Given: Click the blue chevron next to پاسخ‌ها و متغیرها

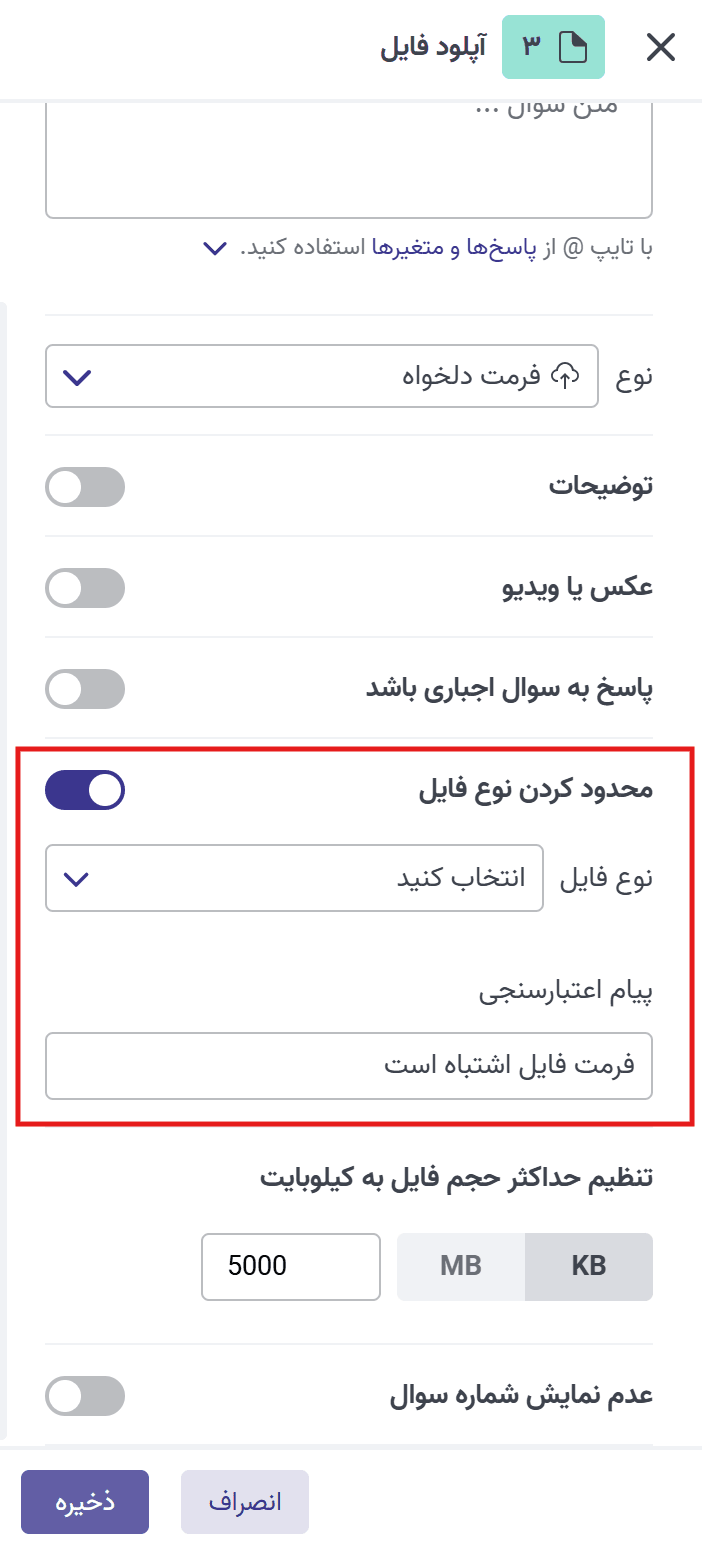Looking at the screenshot, I should [213, 248].
